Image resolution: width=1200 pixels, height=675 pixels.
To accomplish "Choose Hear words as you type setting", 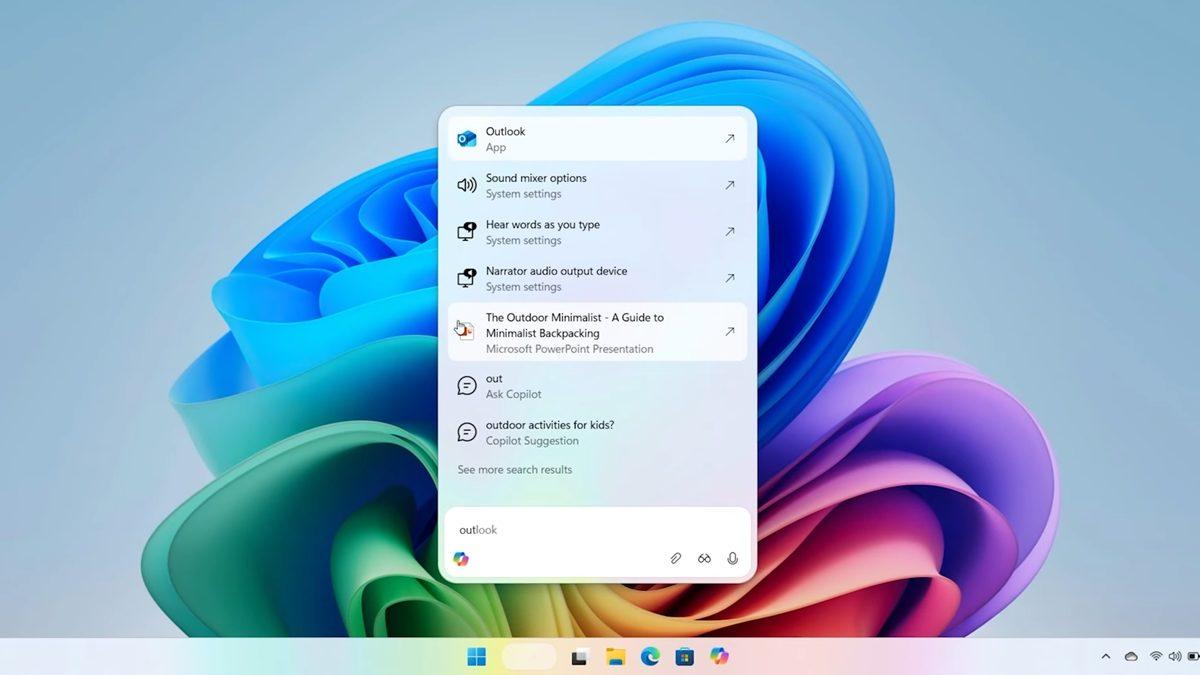I will [x=597, y=232].
